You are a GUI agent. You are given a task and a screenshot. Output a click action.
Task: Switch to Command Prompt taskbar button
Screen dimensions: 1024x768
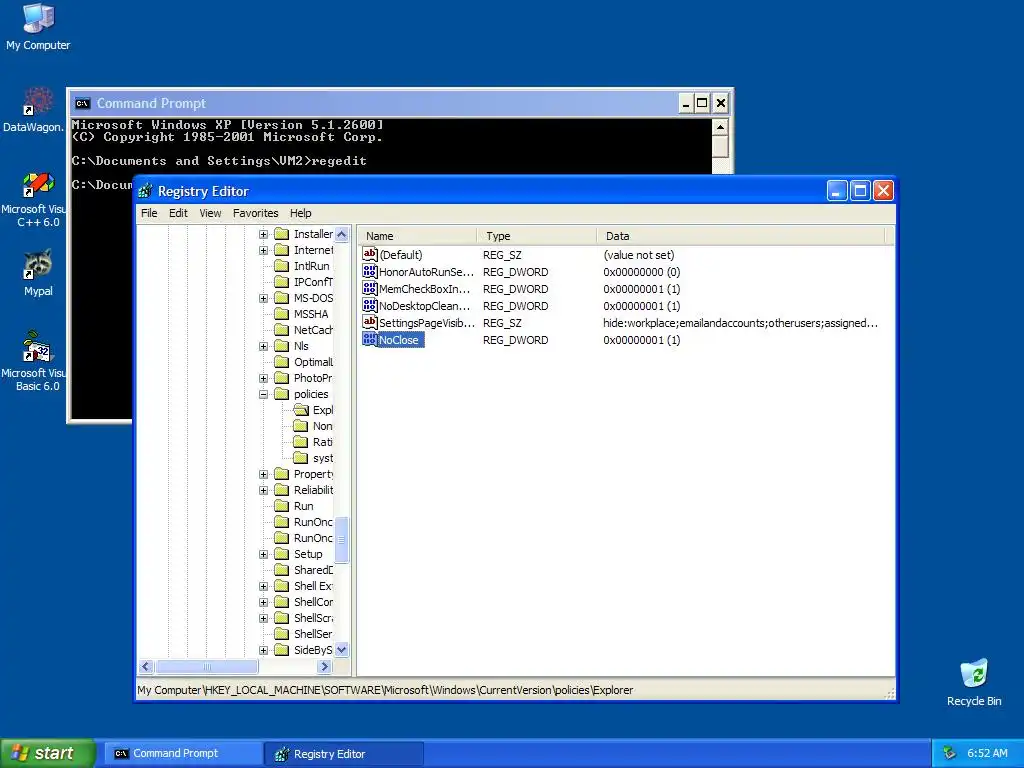tap(183, 753)
